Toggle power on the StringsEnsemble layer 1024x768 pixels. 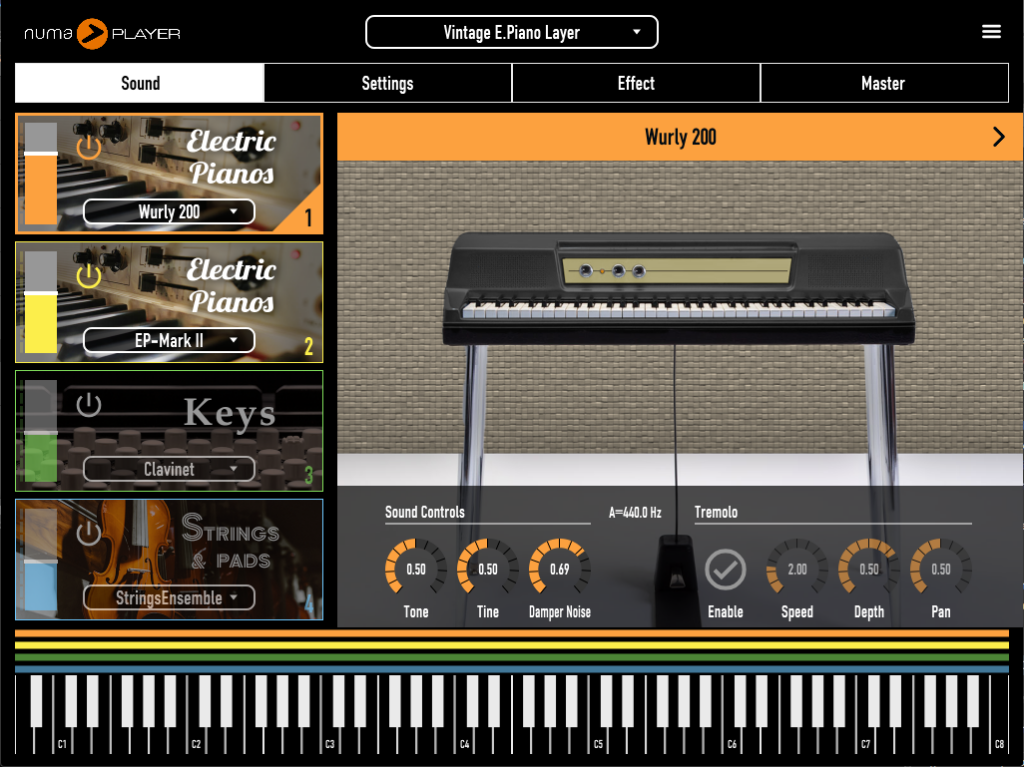pyautogui.click(x=89, y=533)
